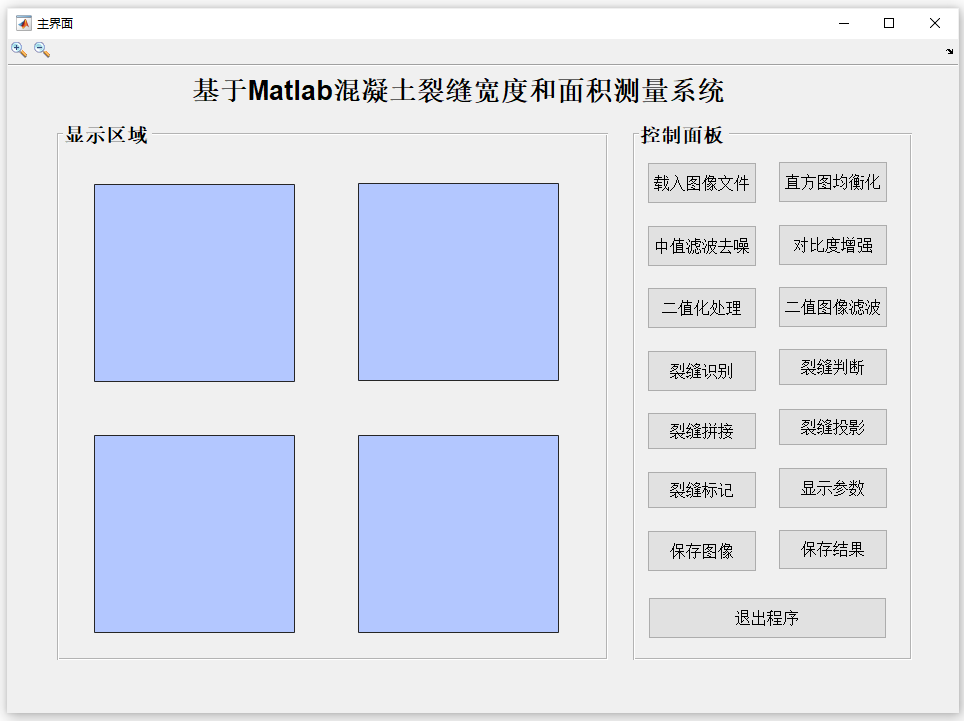The width and height of the screenshot is (964, 721).
Task: Click the 对比度增强 button
Action: pos(832,245)
